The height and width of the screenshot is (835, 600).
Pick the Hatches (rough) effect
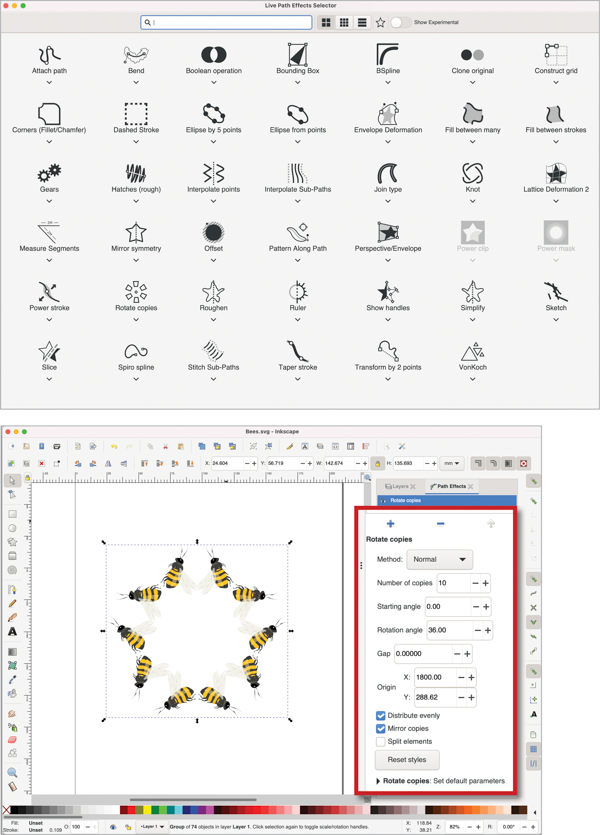point(136,178)
